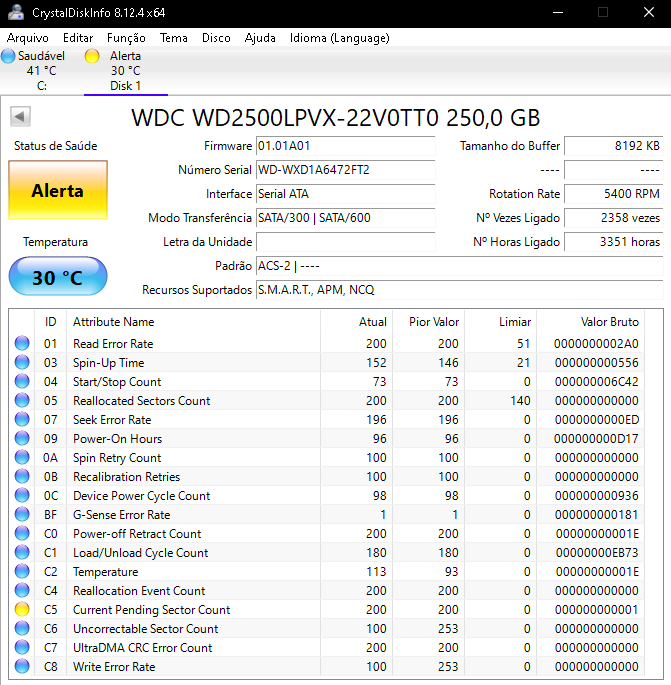Viewport: 671px width, 685px height.
Task: Select the Current Pending Sector Count row name
Action: click(x=151, y=609)
